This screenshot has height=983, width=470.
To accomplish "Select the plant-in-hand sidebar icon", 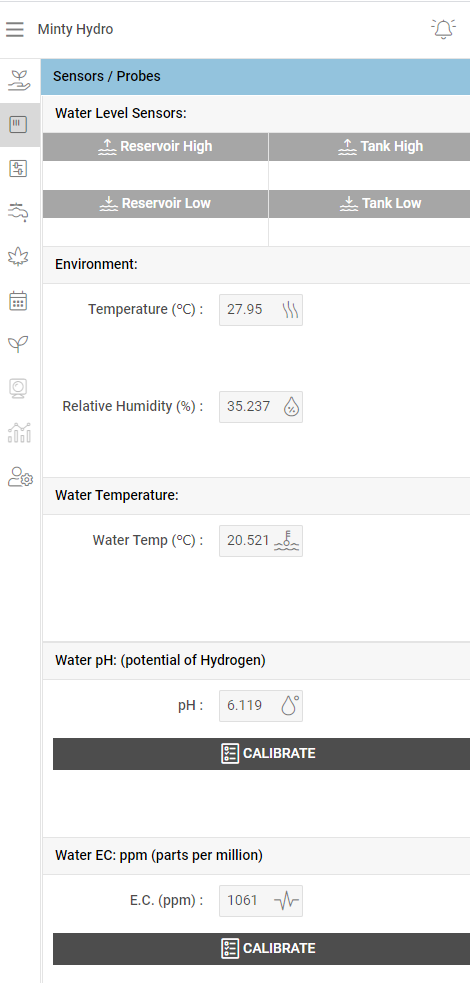I will [x=18, y=80].
